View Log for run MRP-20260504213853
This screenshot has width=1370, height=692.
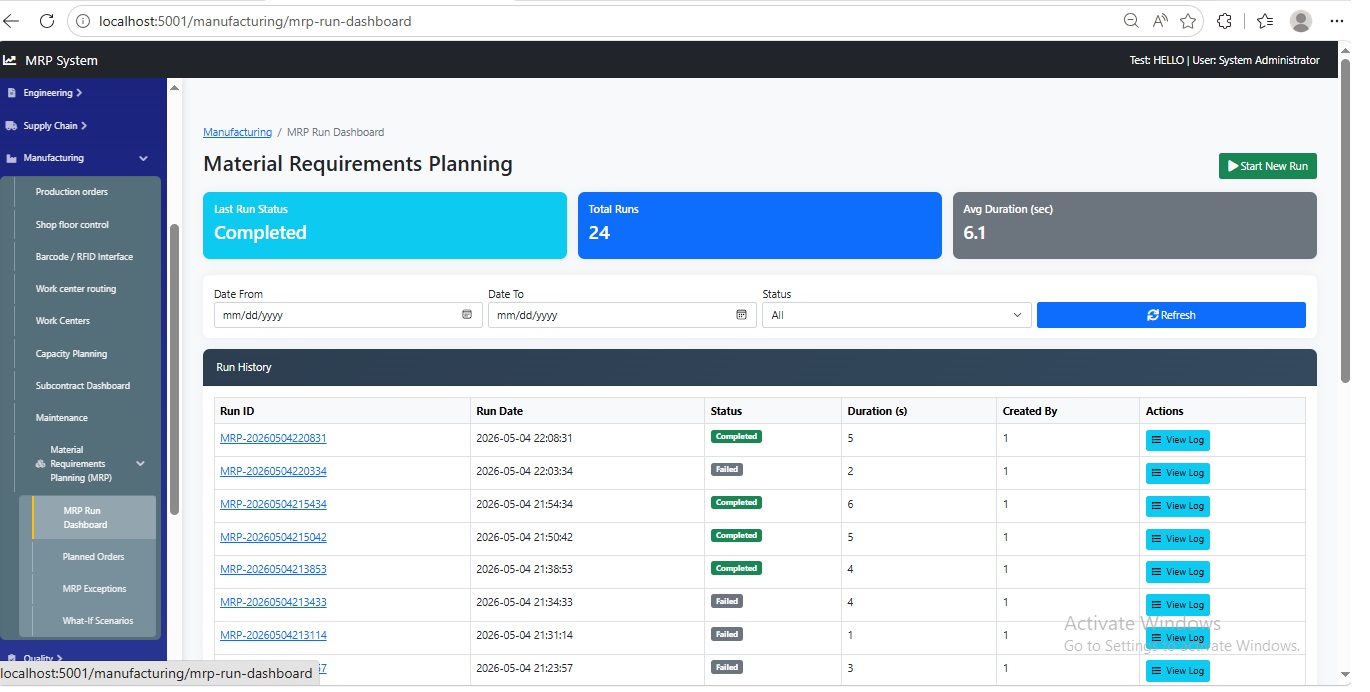point(1177,572)
